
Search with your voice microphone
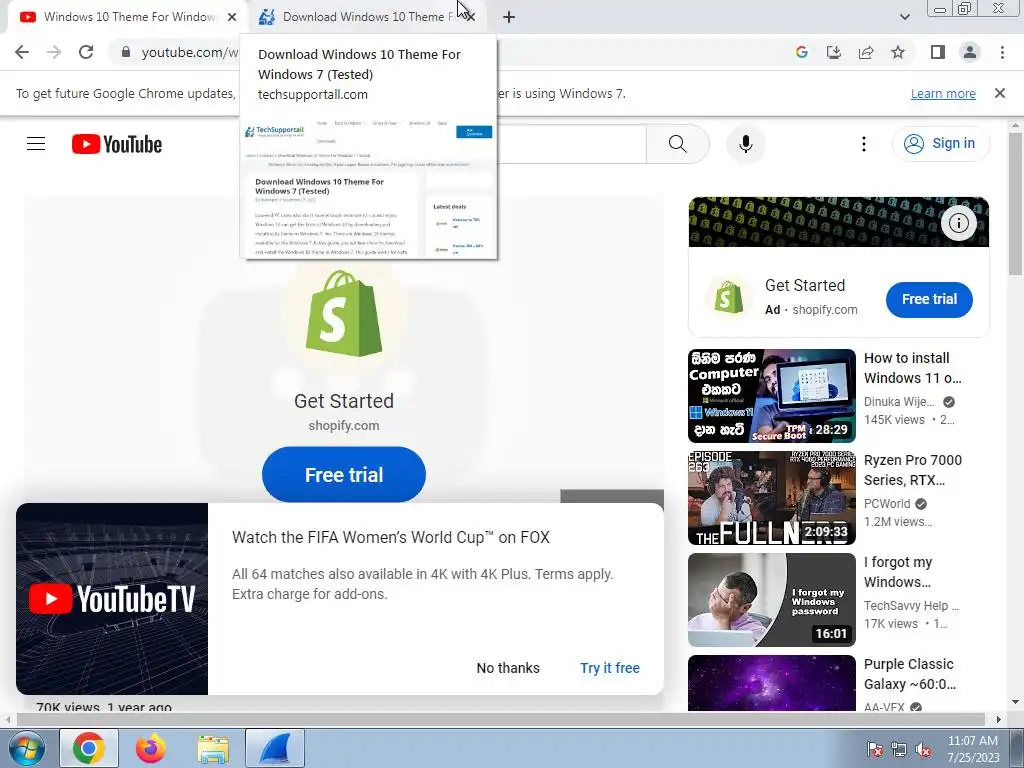coord(746,144)
